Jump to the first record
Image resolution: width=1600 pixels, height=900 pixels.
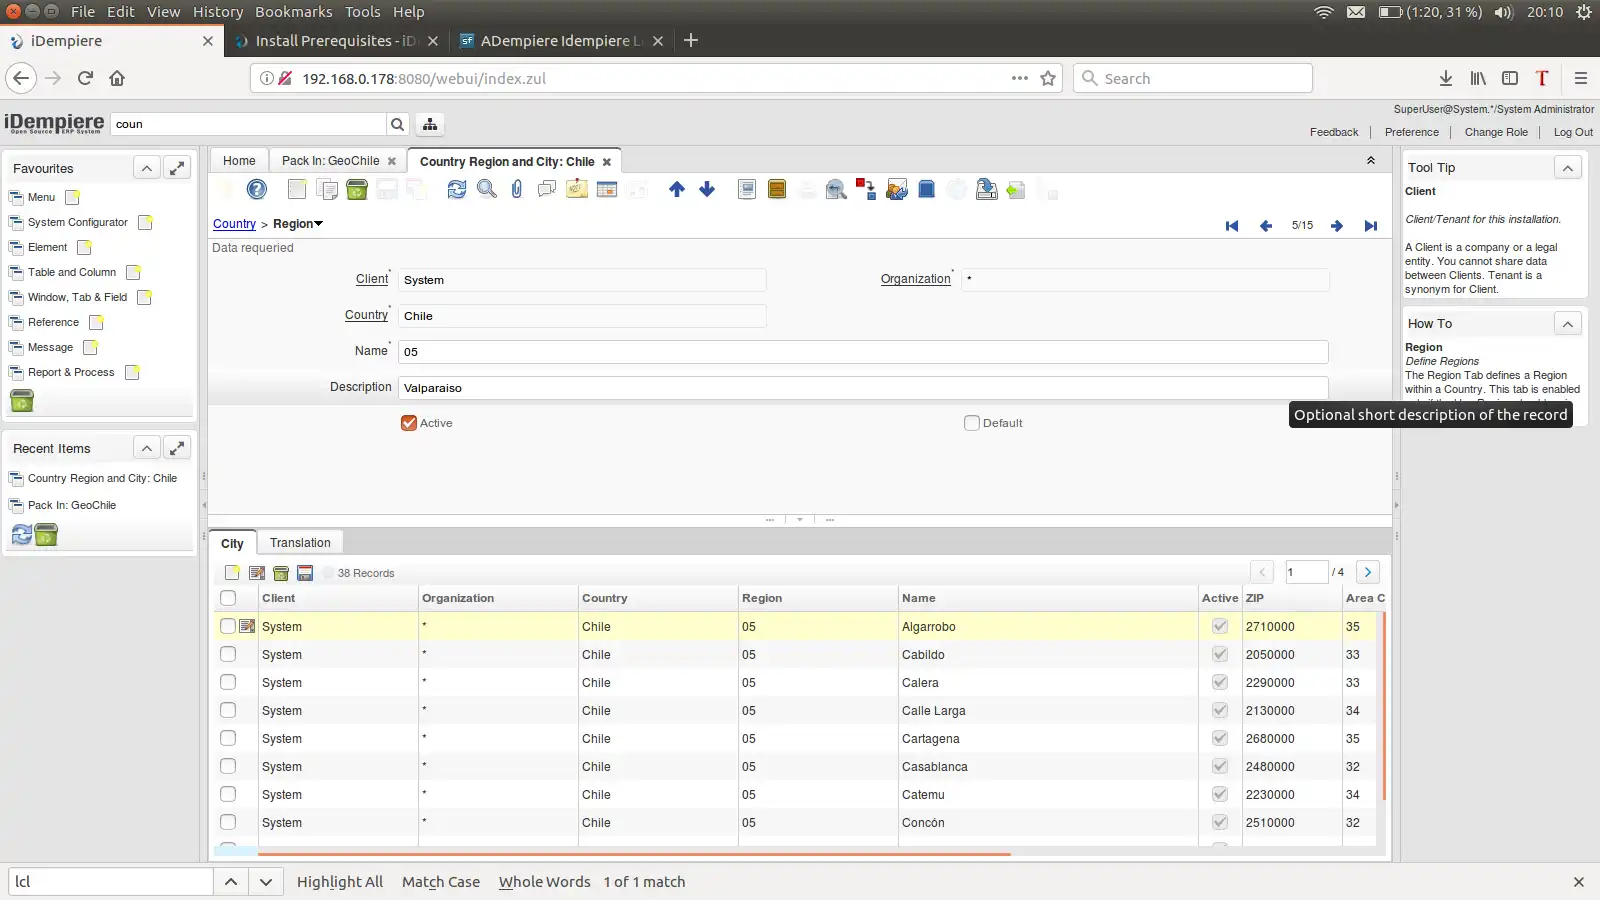[x=1232, y=226]
